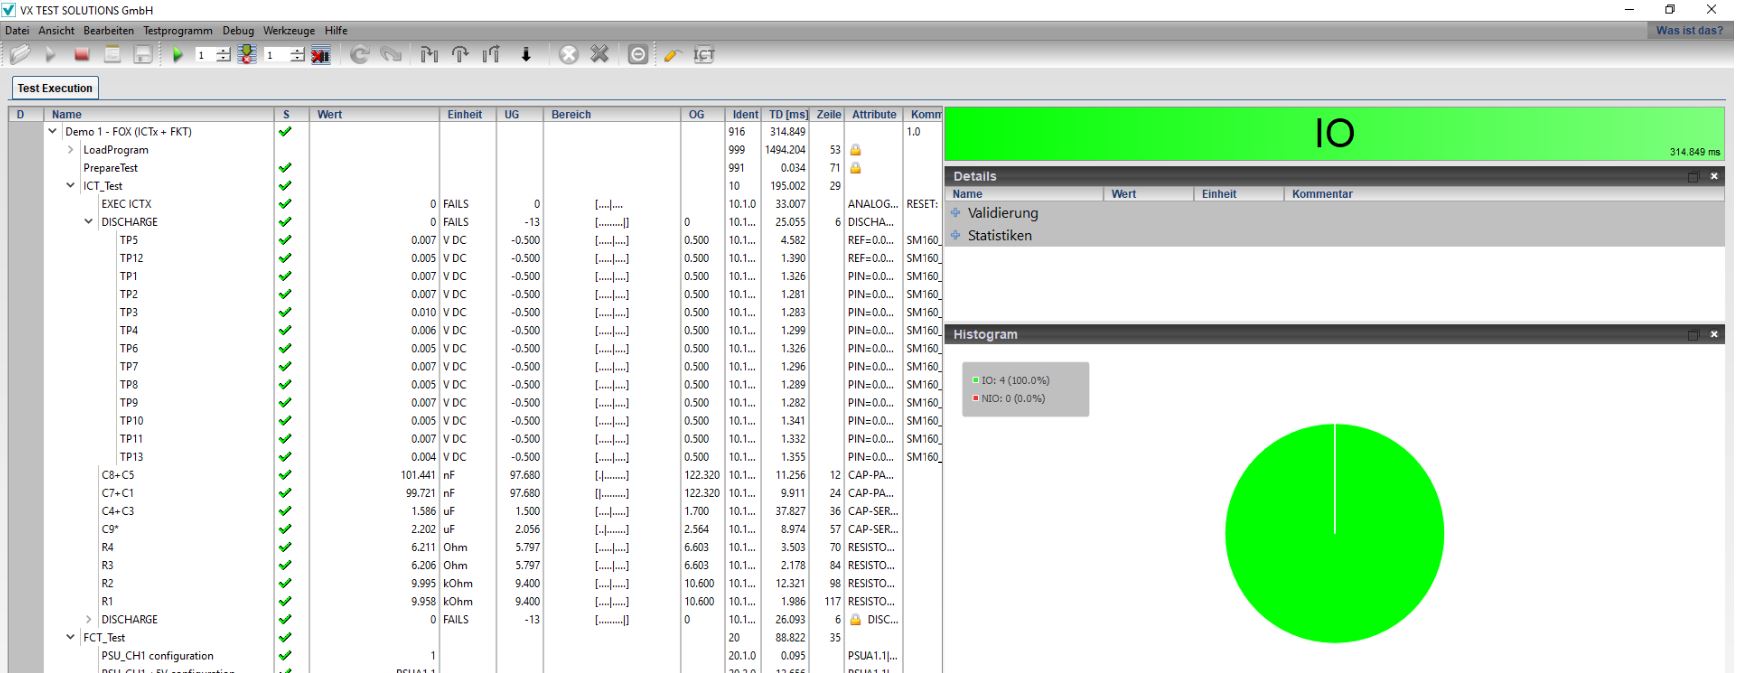Viewport: 1742px width, 673px height.
Task: Expand the Statistiken details row
Action: click(955, 236)
